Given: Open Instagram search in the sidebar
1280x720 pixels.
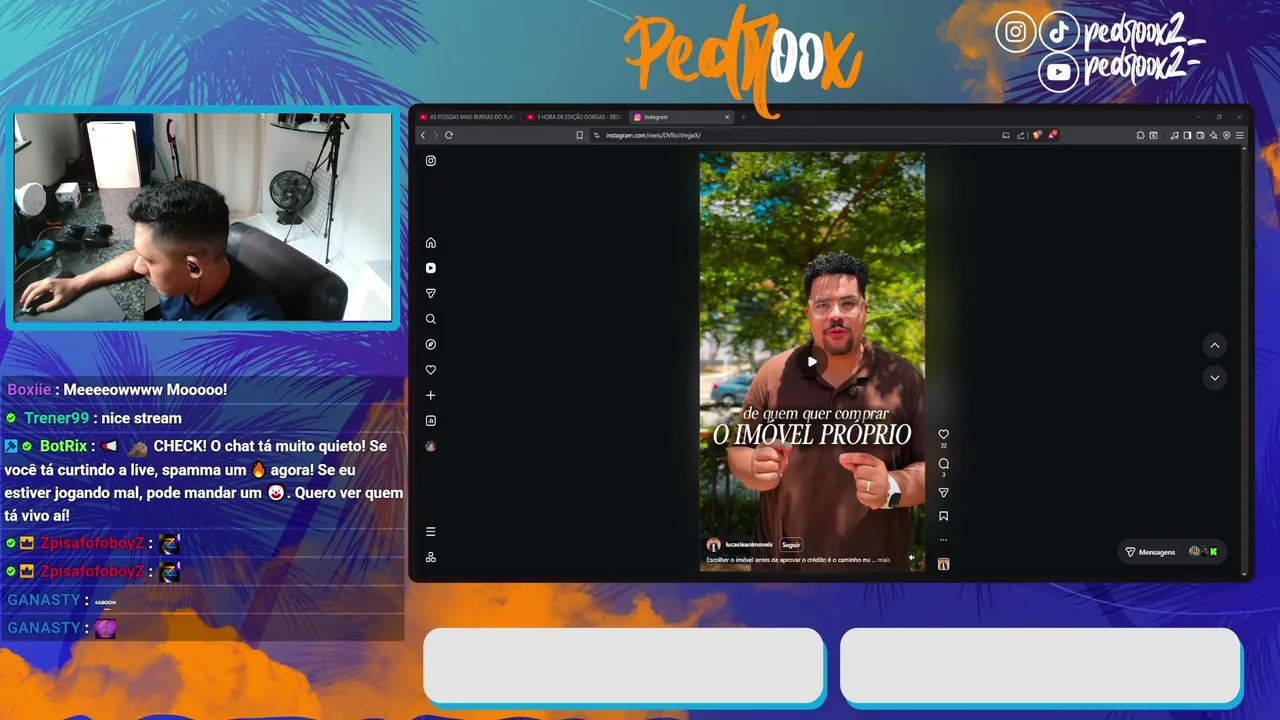Looking at the screenshot, I should tap(431, 319).
